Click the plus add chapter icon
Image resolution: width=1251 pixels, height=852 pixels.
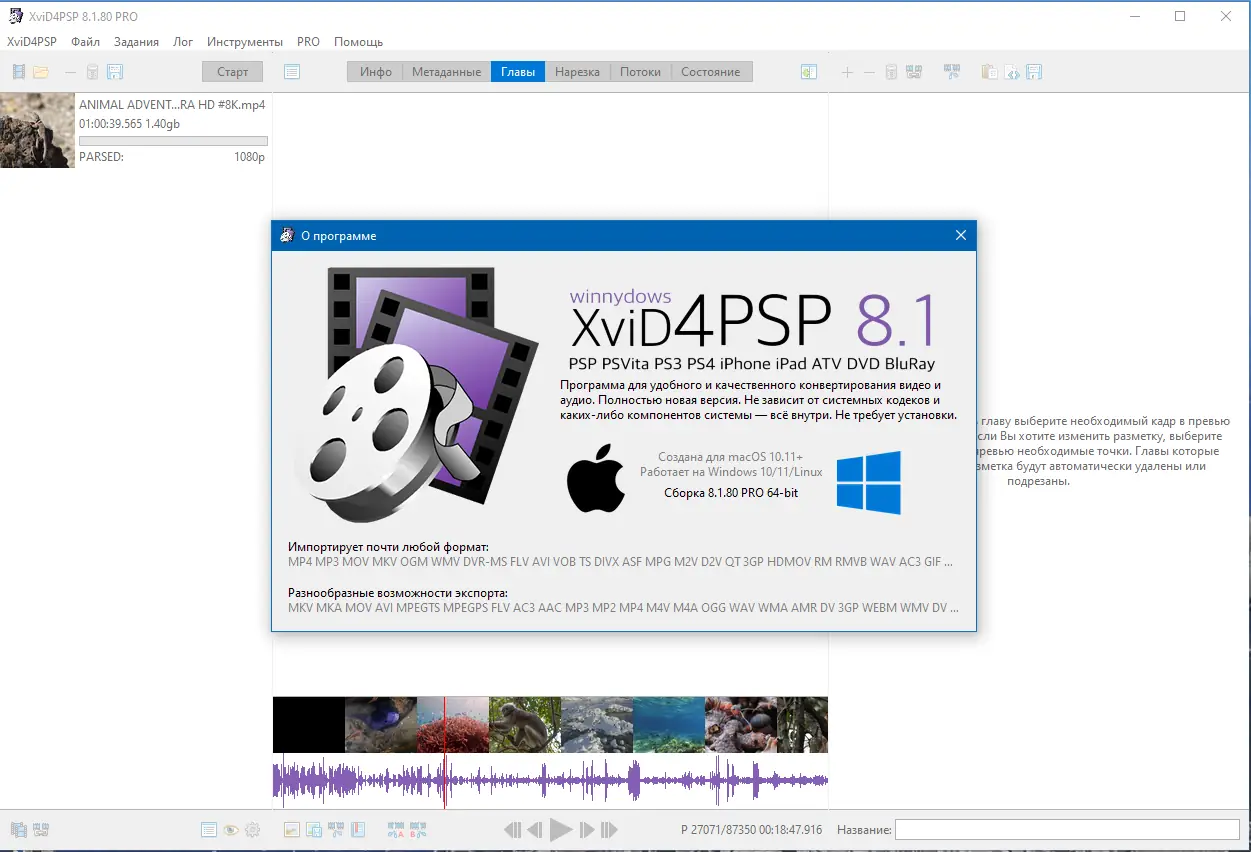[847, 72]
